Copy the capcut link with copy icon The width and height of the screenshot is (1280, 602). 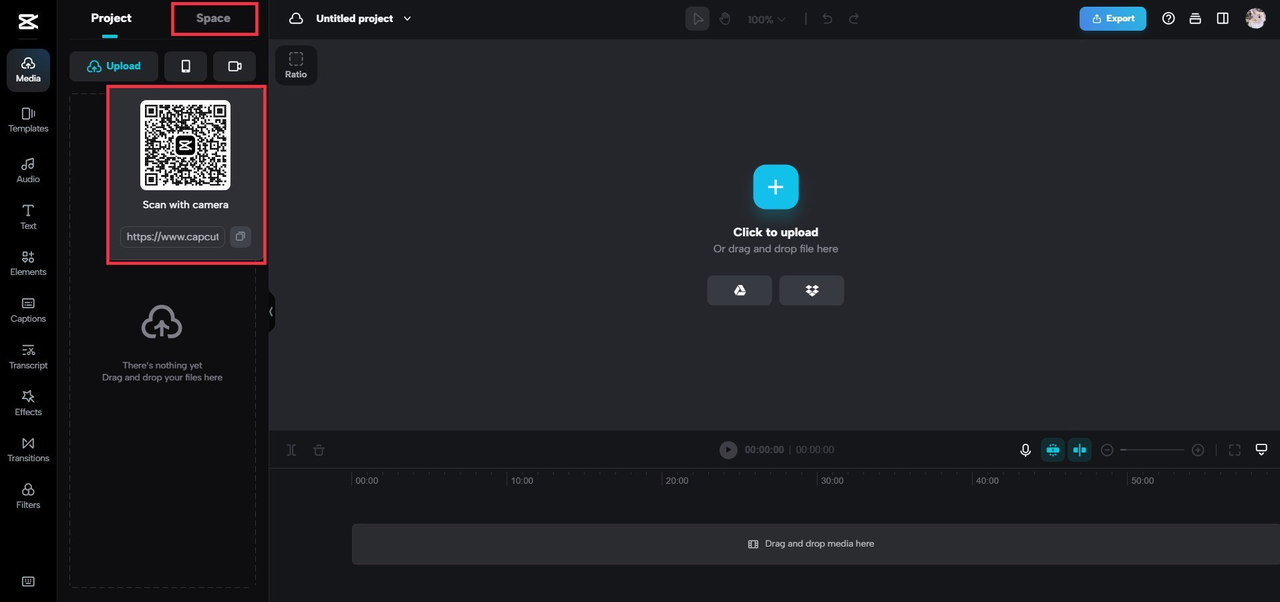tap(240, 237)
